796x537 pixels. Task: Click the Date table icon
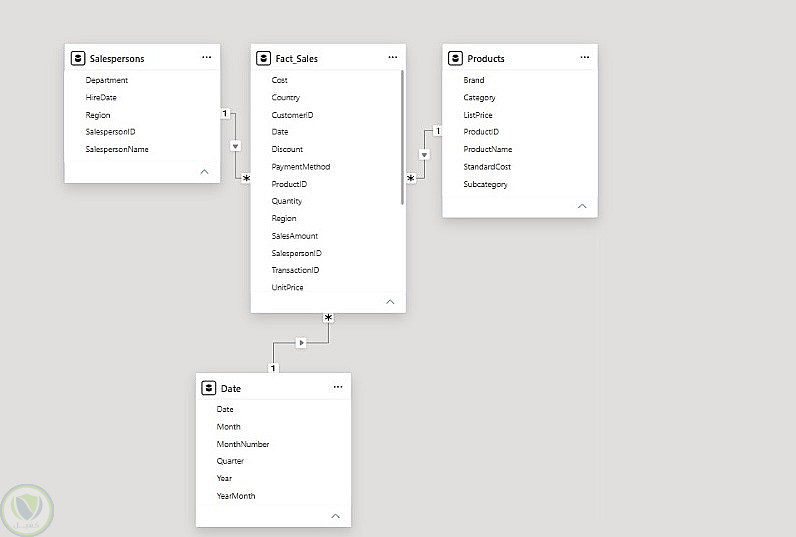click(x=209, y=388)
